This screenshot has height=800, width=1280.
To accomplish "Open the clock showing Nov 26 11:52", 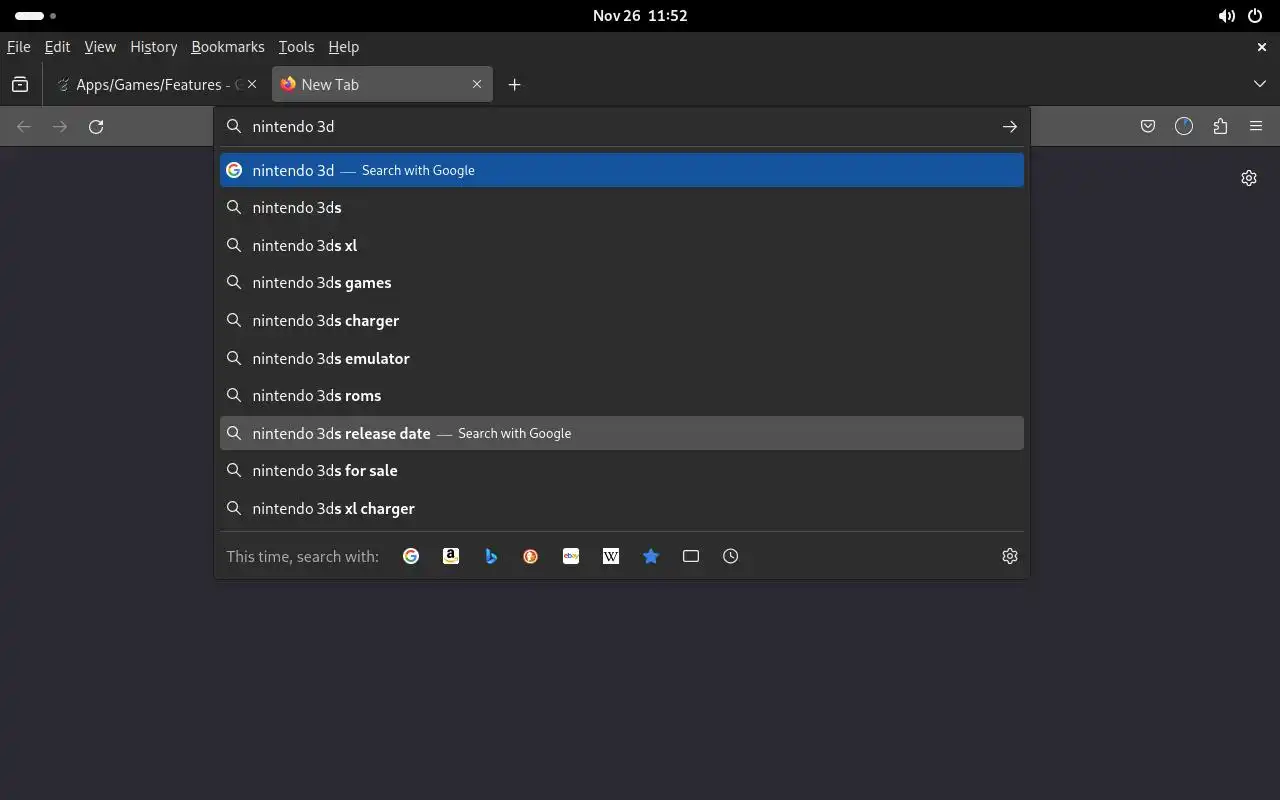I will coord(640,16).
